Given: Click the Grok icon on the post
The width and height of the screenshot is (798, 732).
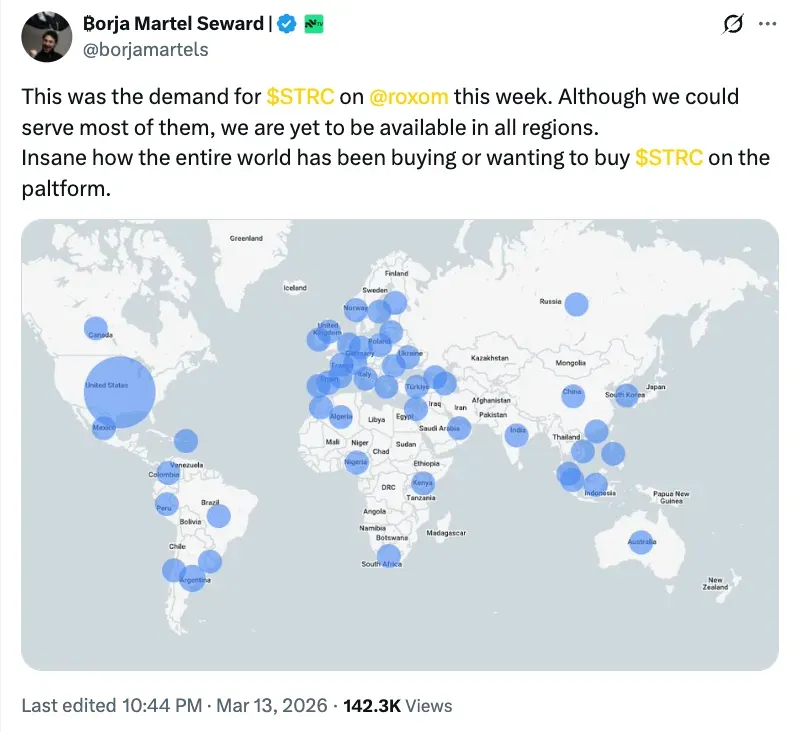Looking at the screenshot, I should 731,24.
